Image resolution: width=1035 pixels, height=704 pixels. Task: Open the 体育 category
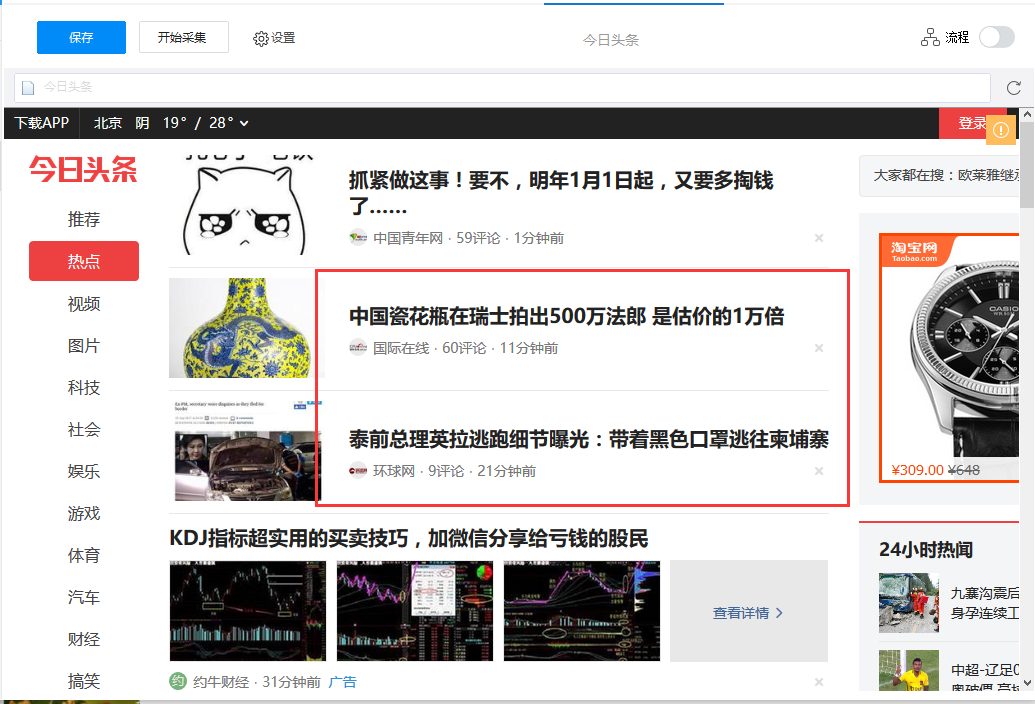(84, 556)
